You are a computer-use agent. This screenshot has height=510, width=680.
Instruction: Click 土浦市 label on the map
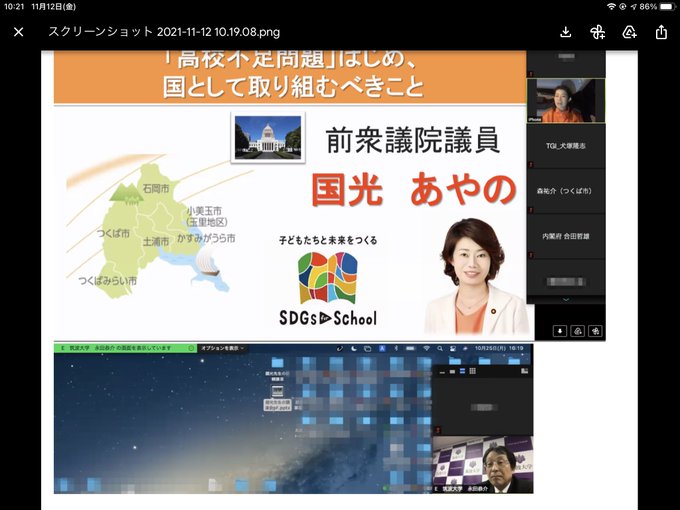point(156,242)
